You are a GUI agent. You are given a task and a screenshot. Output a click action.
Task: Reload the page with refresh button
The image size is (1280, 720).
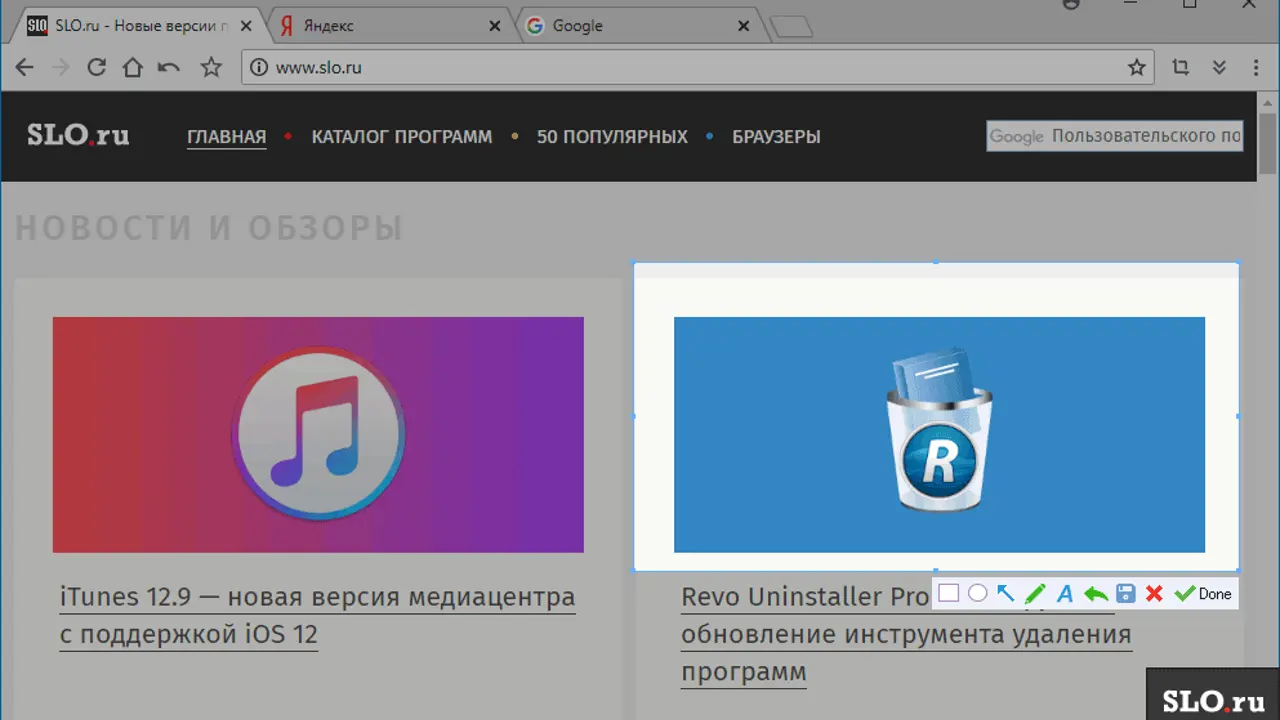point(96,68)
